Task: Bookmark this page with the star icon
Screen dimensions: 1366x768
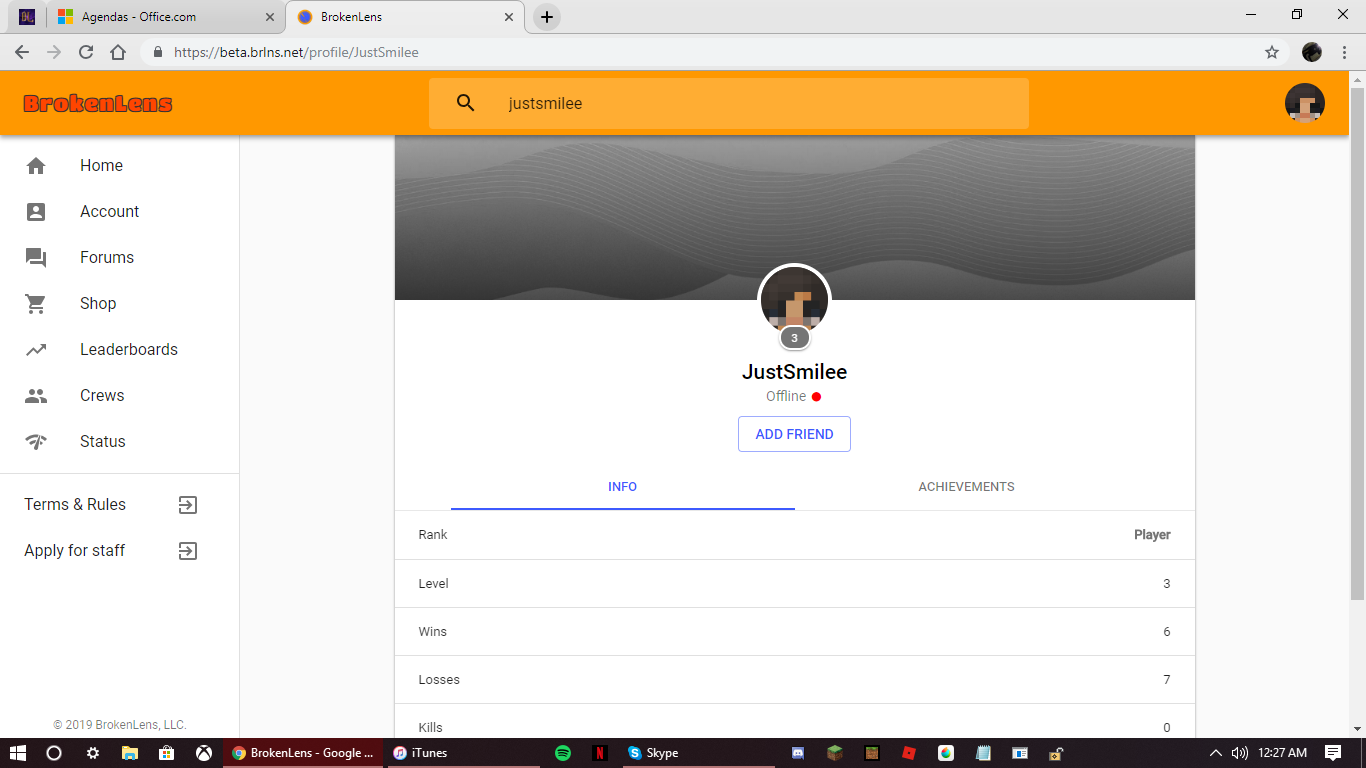Action: click(1272, 52)
